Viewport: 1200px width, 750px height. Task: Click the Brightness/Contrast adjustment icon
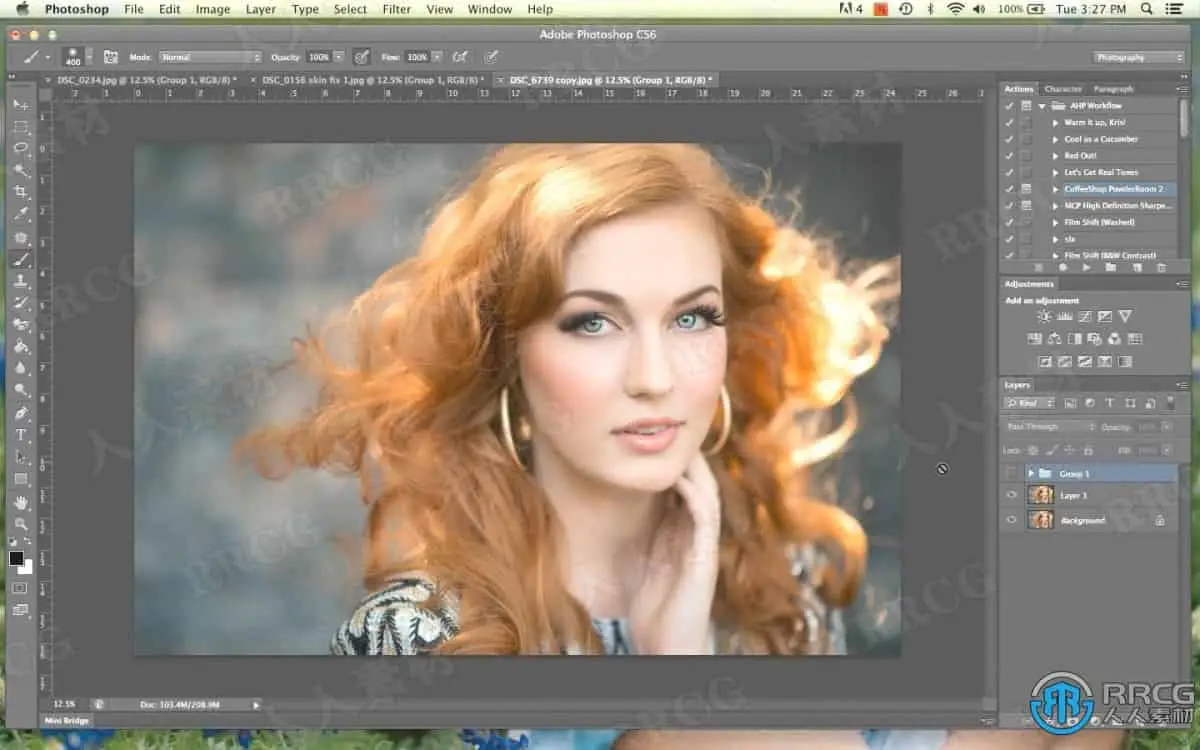(x=1044, y=316)
